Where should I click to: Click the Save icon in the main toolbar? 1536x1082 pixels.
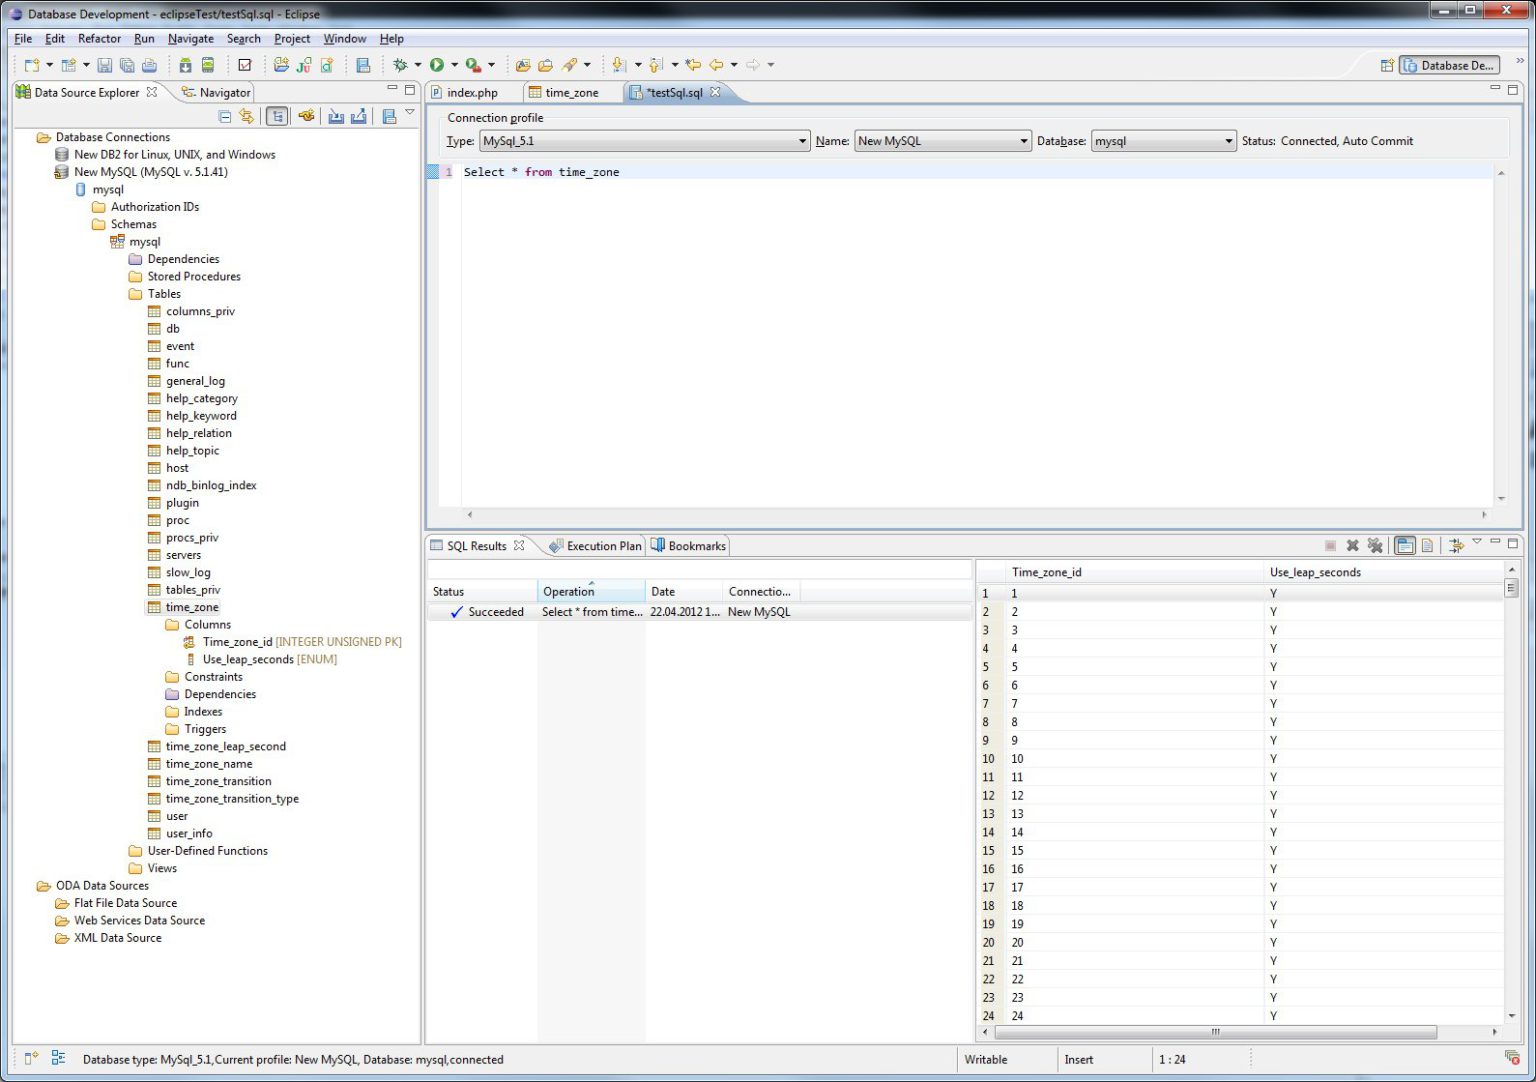click(104, 64)
